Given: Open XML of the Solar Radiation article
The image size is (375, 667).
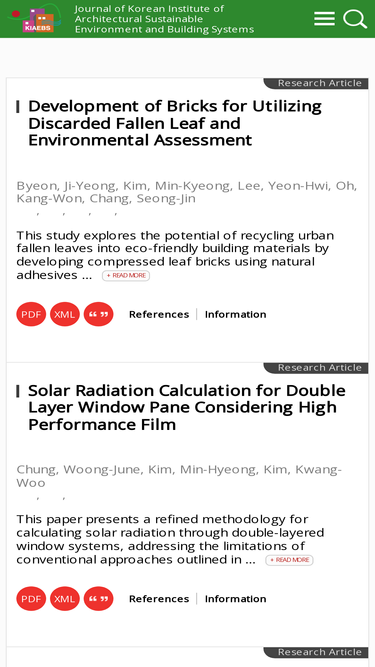Looking at the screenshot, I should tap(65, 599).
